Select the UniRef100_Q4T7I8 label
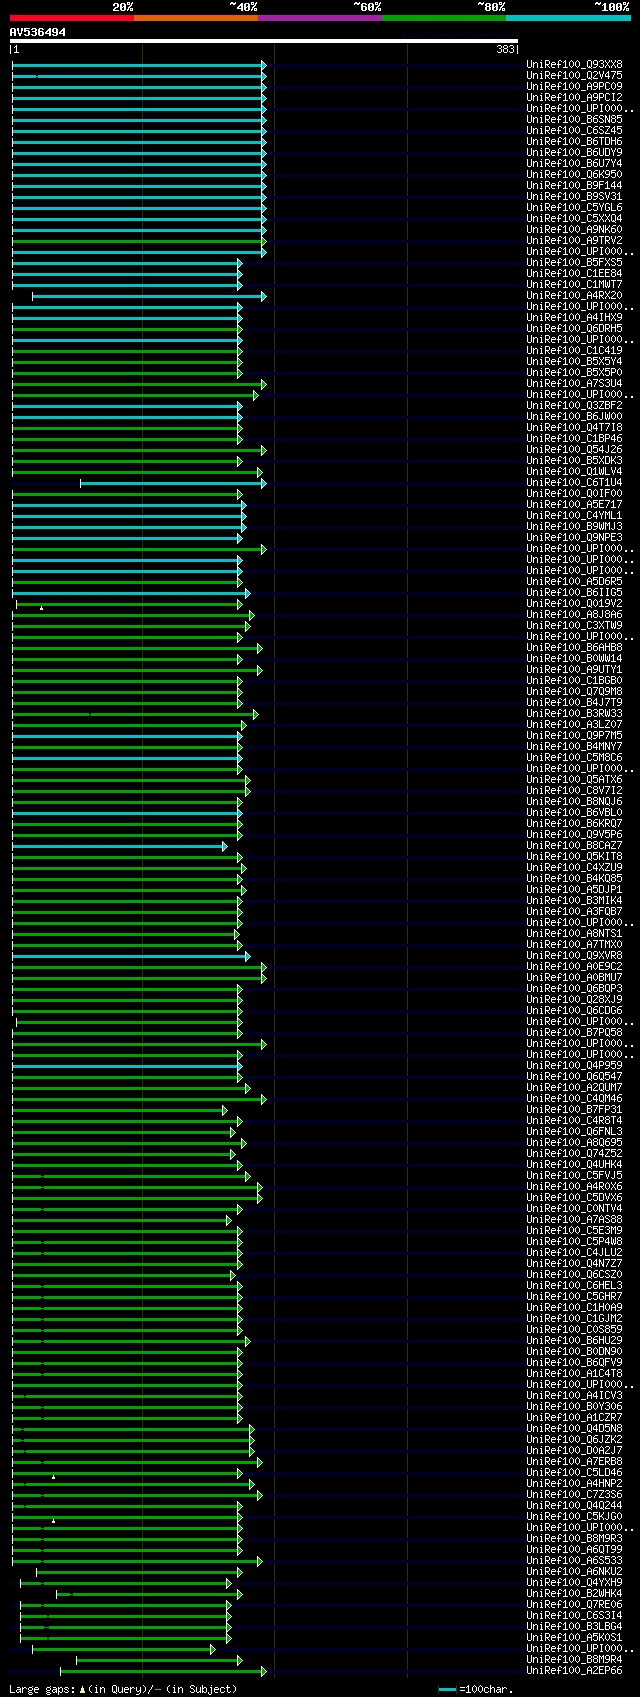Viewport: 640px width, 1697px height. 574,427
